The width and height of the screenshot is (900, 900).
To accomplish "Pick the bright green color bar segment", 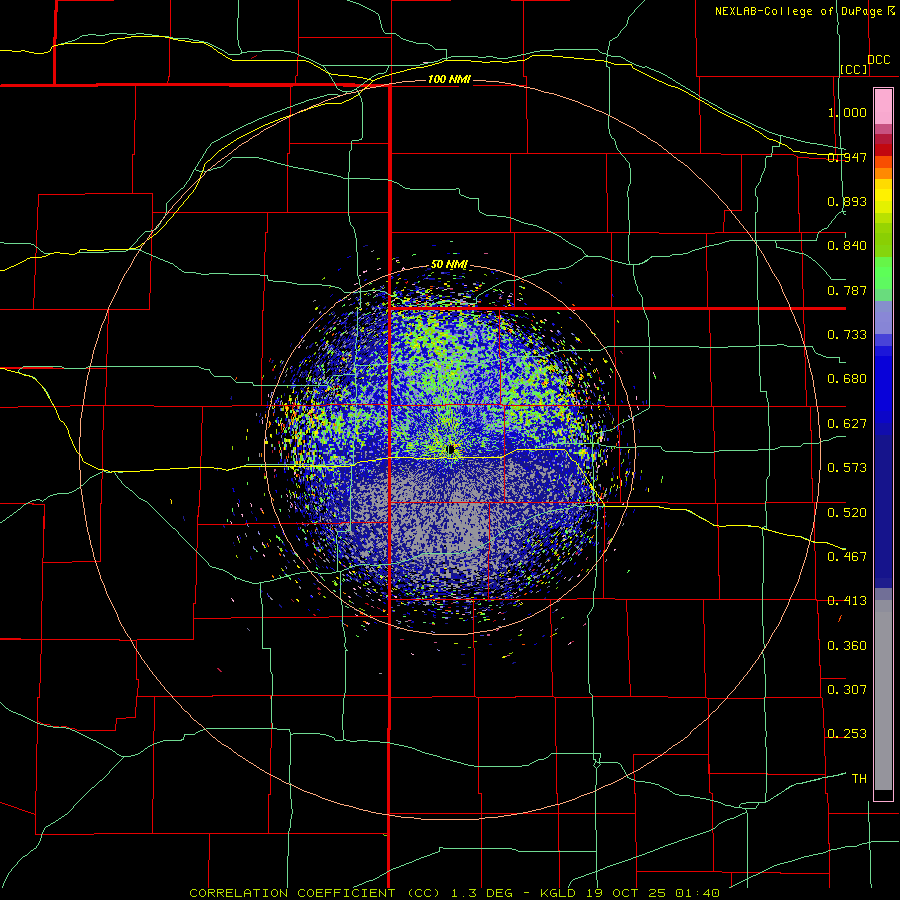I will click(883, 273).
